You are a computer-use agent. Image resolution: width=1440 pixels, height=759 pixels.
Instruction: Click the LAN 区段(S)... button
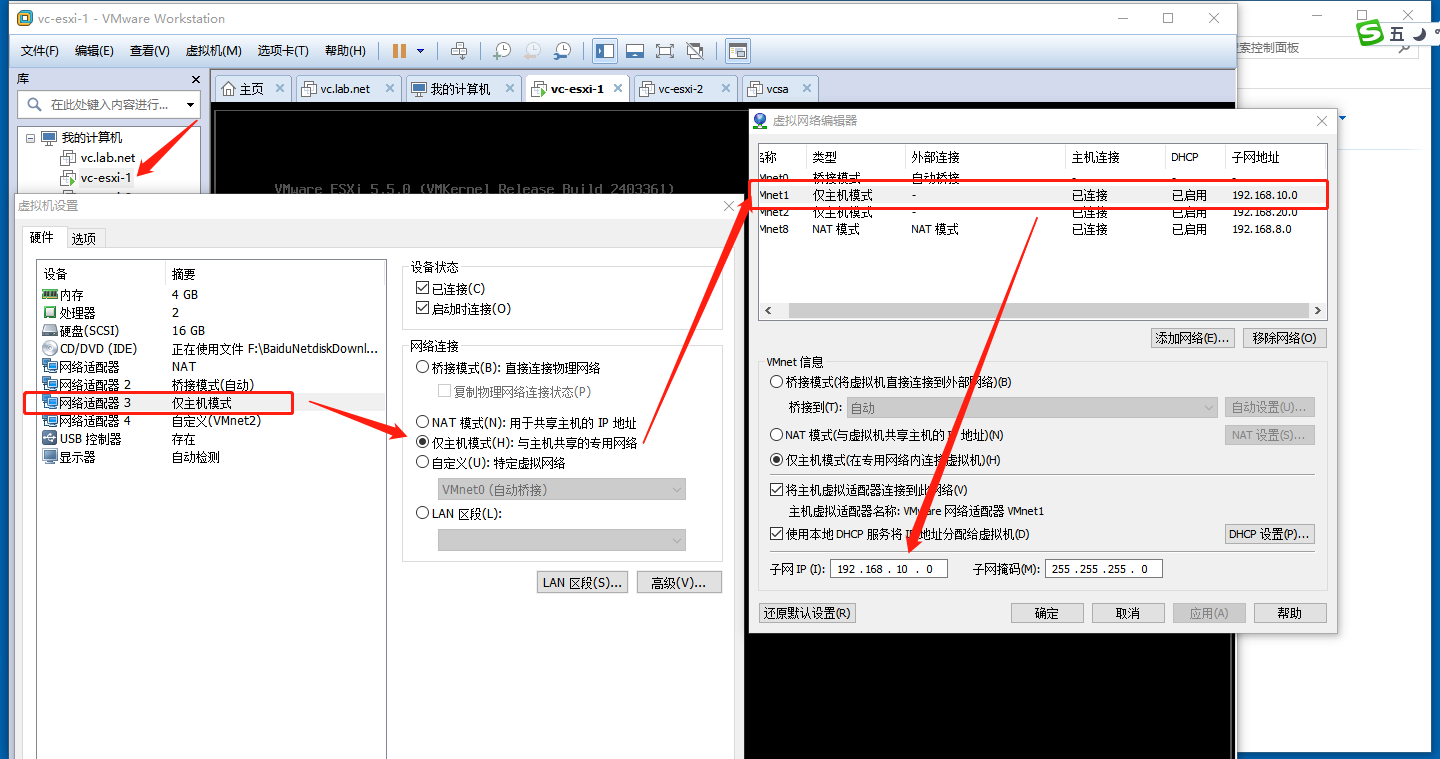[582, 582]
